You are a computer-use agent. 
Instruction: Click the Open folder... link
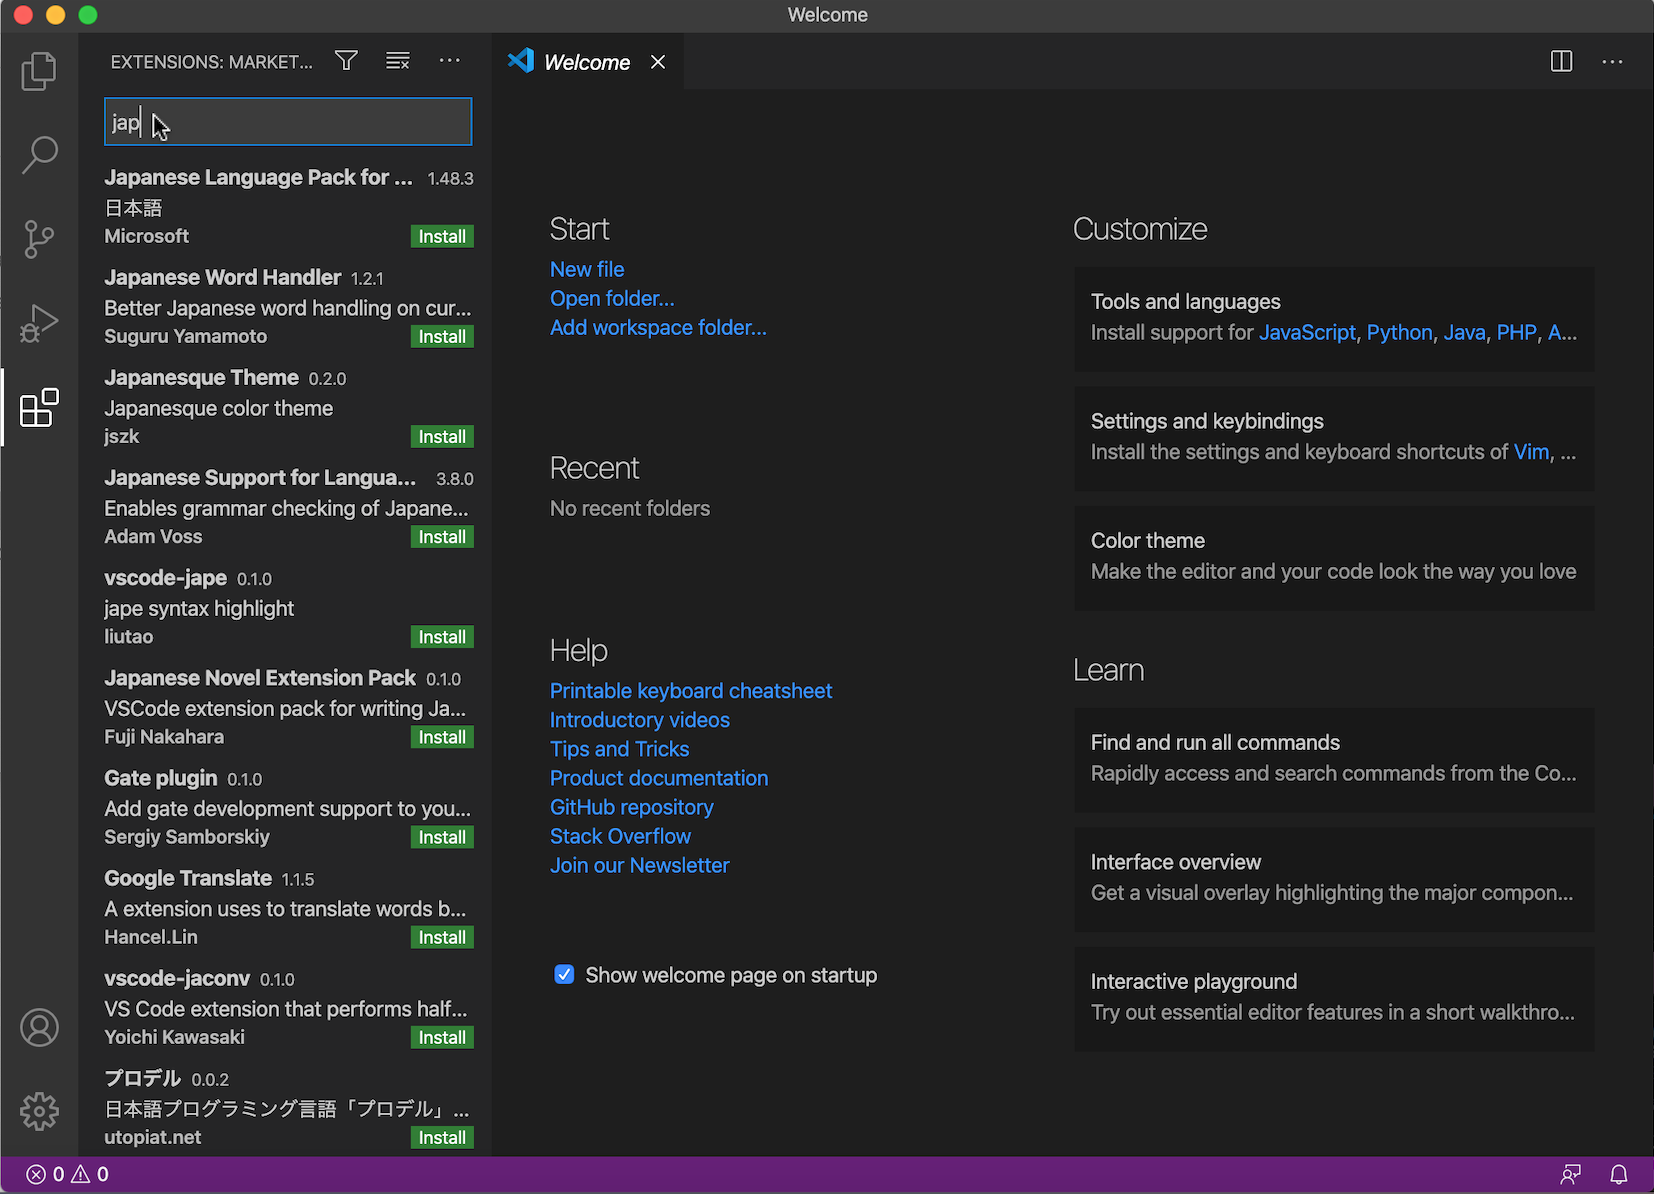[x=612, y=298]
